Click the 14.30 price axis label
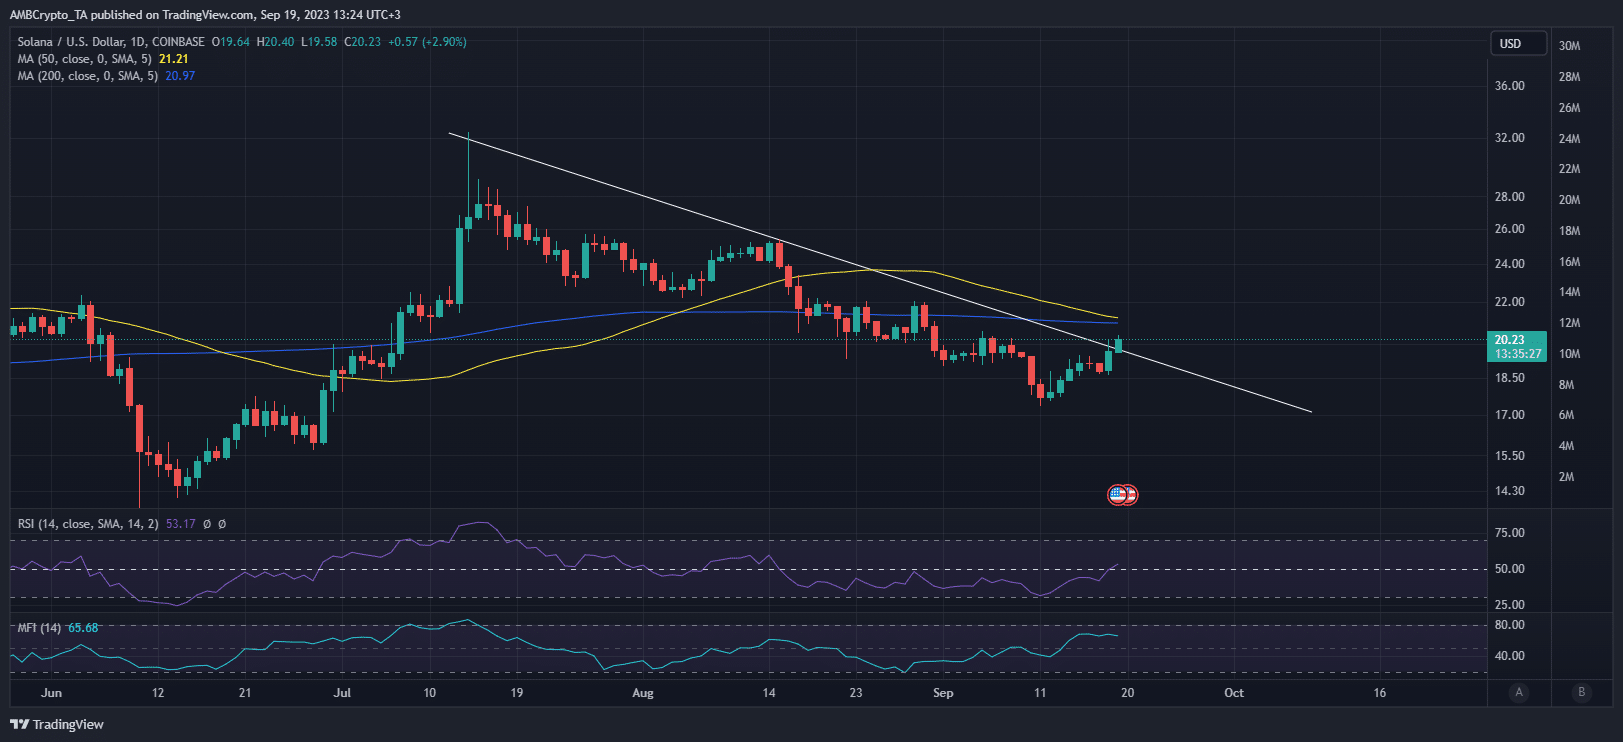This screenshot has width=1623, height=742. [x=1510, y=491]
